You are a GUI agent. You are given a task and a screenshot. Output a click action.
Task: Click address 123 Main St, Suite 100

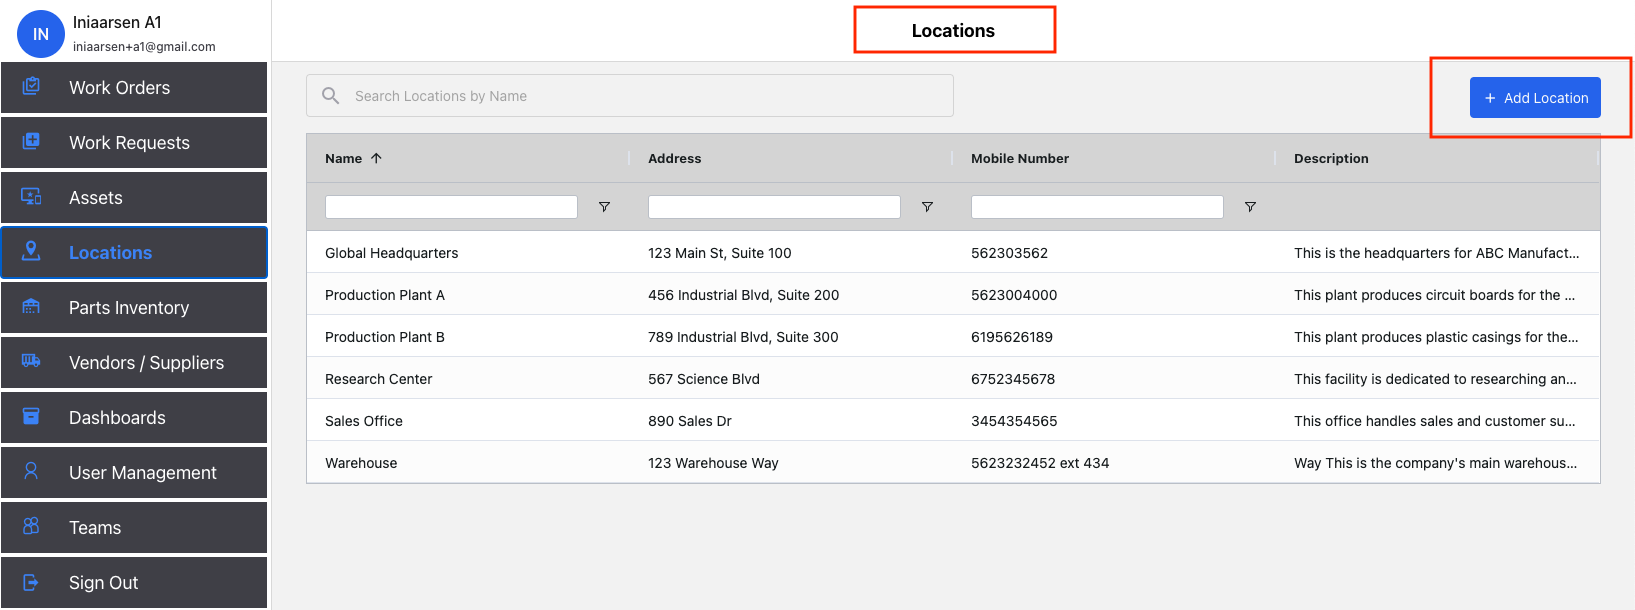[720, 253]
